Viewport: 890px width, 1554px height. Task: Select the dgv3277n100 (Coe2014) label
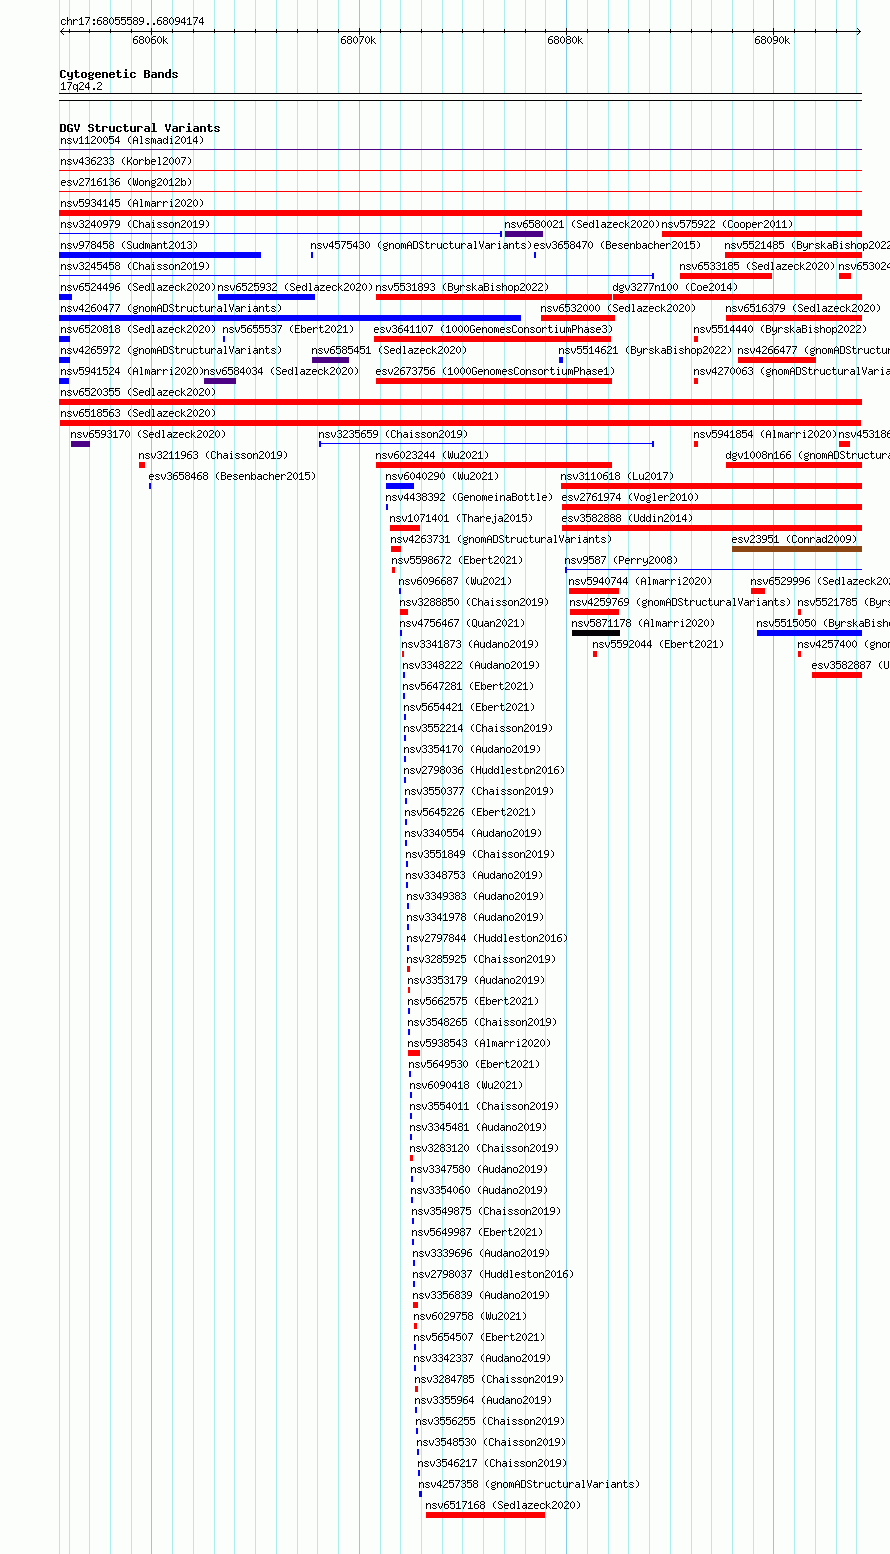675,287
